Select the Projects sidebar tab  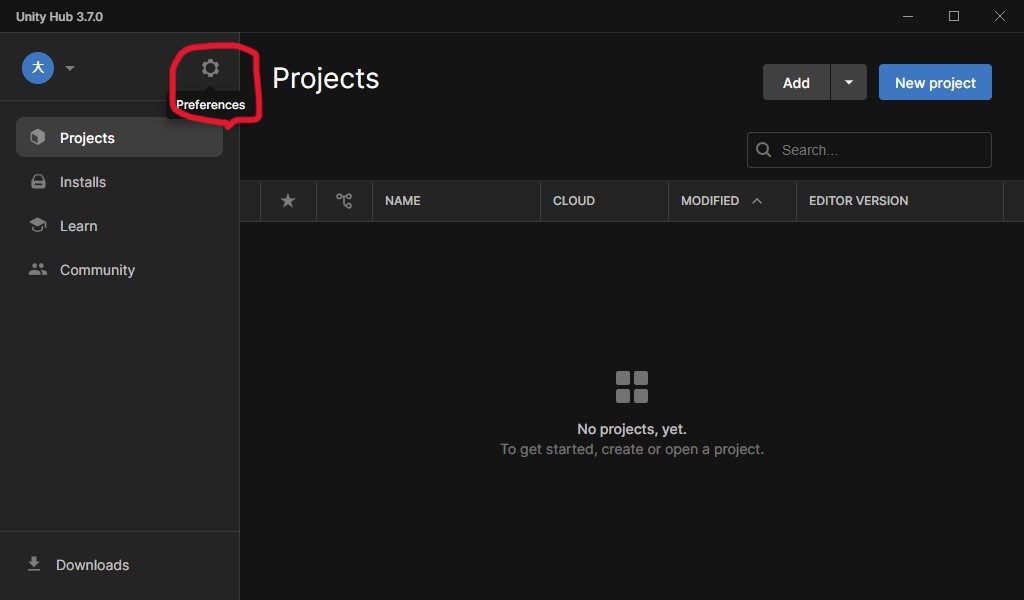[x=119, y=138]
